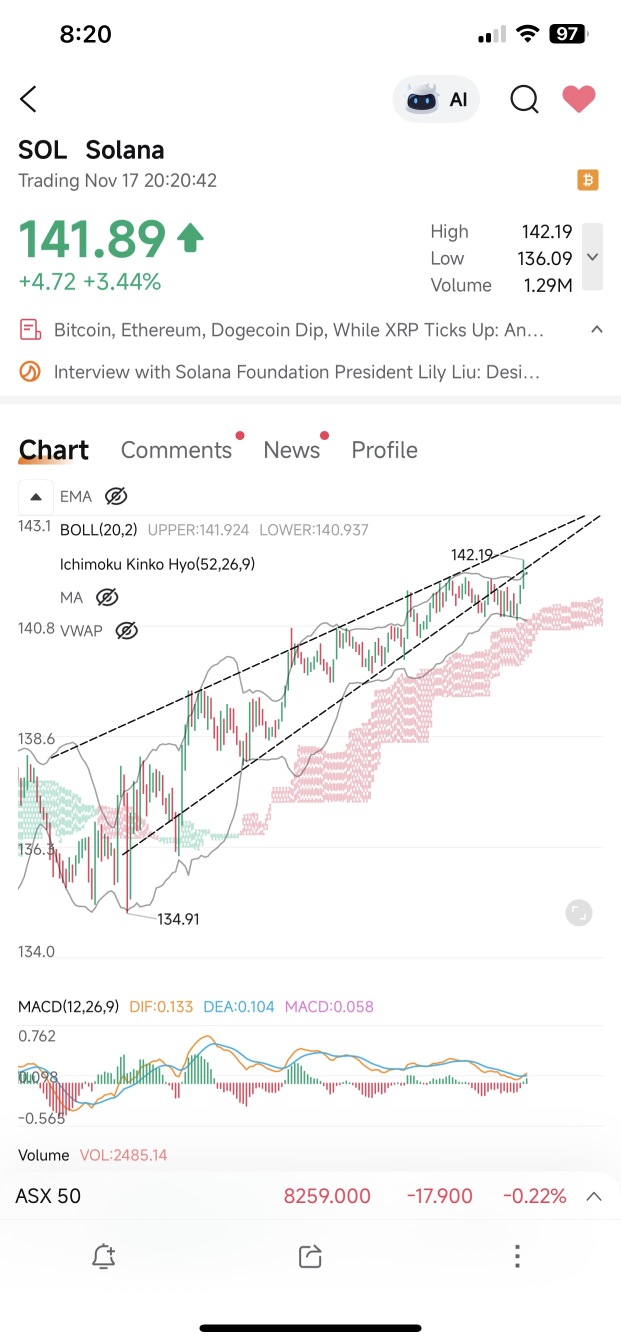Open search with the magnifier icon

click(524, 99)
